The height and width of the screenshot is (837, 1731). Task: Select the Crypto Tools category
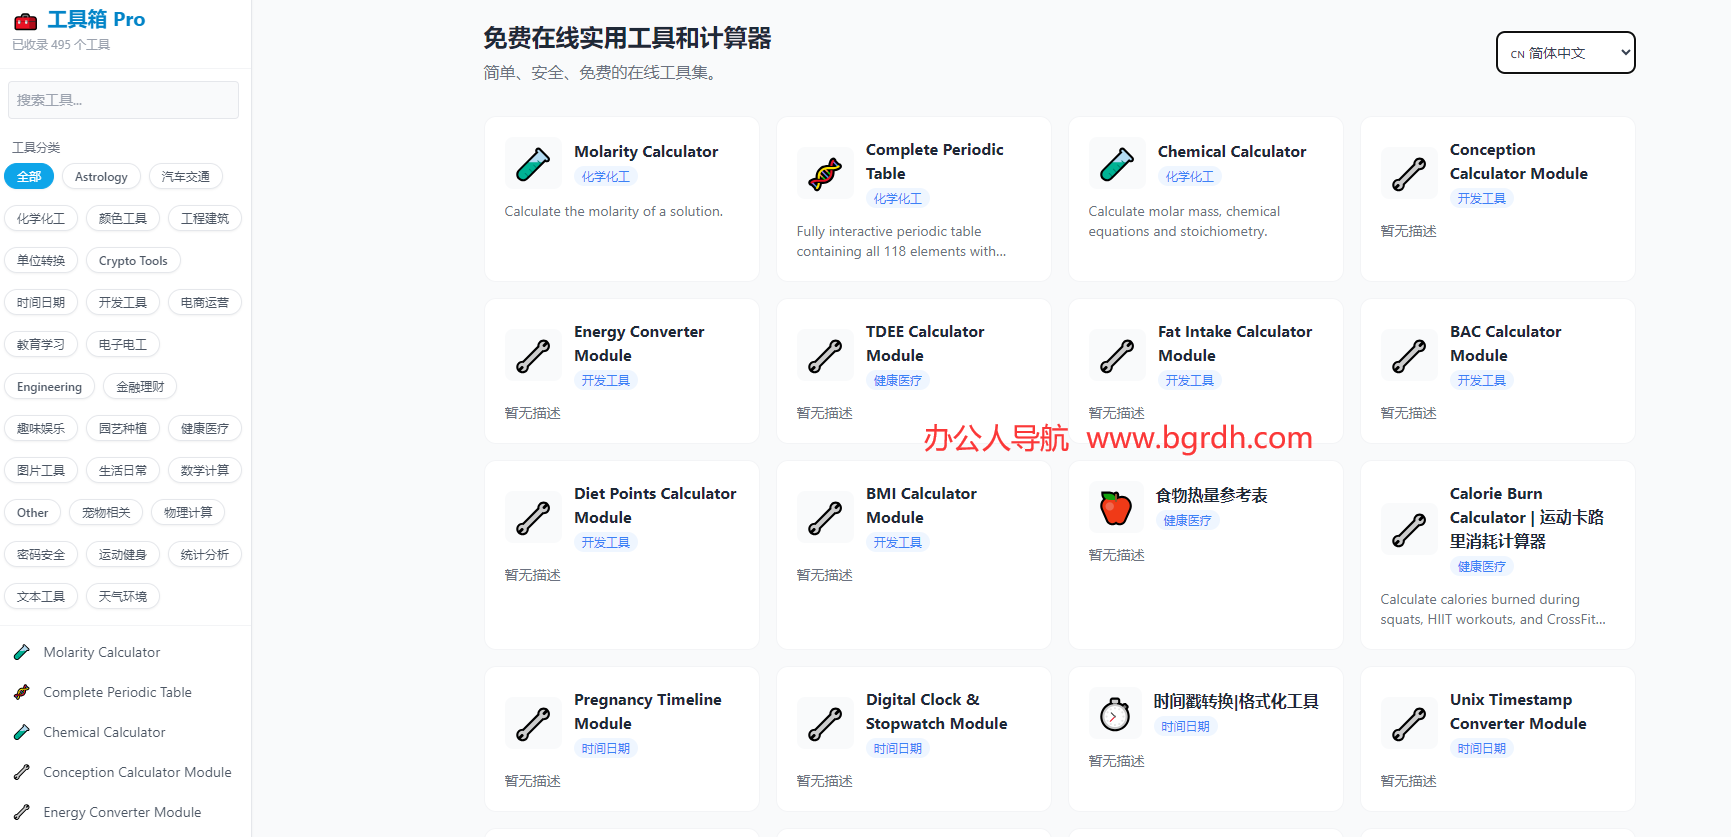click(x=133, y=261)
